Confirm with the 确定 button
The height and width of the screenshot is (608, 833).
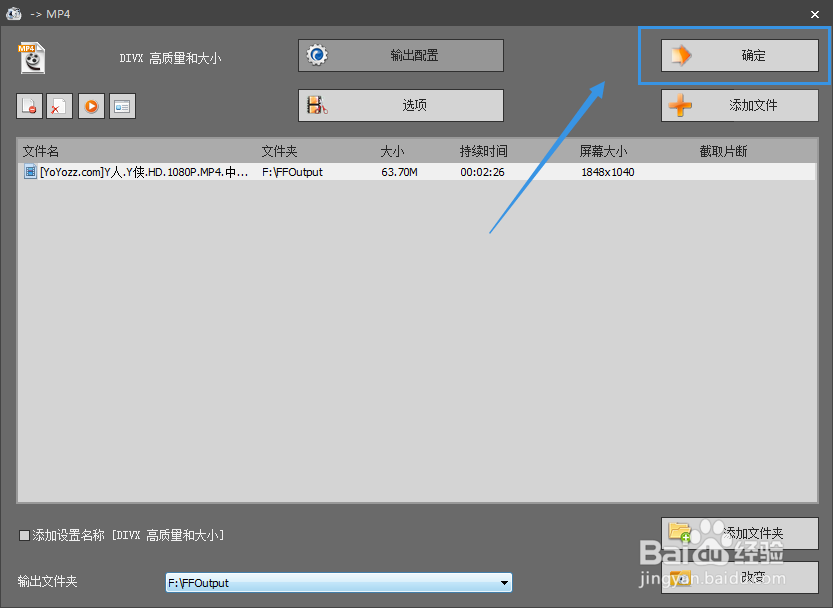[x=740, y=55]
